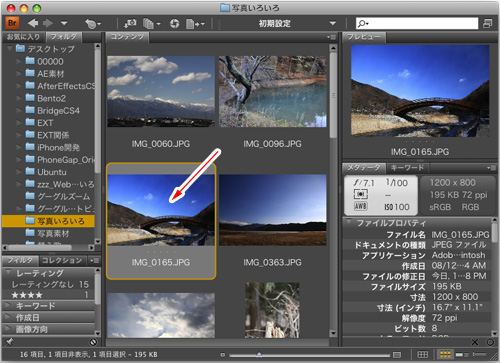
Task: Select the Ubuntu folder
Action: pos(46,172)
